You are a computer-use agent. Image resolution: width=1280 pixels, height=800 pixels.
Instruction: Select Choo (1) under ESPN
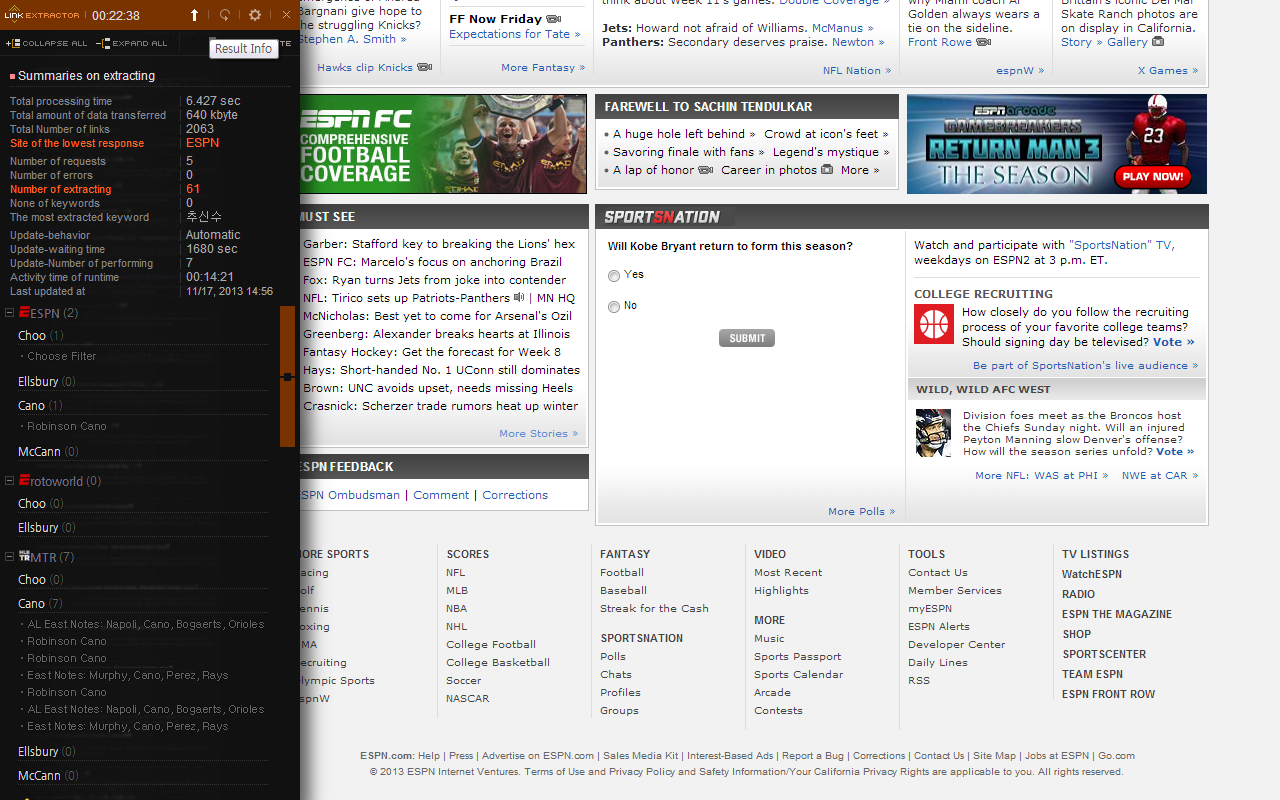(40, 336)
